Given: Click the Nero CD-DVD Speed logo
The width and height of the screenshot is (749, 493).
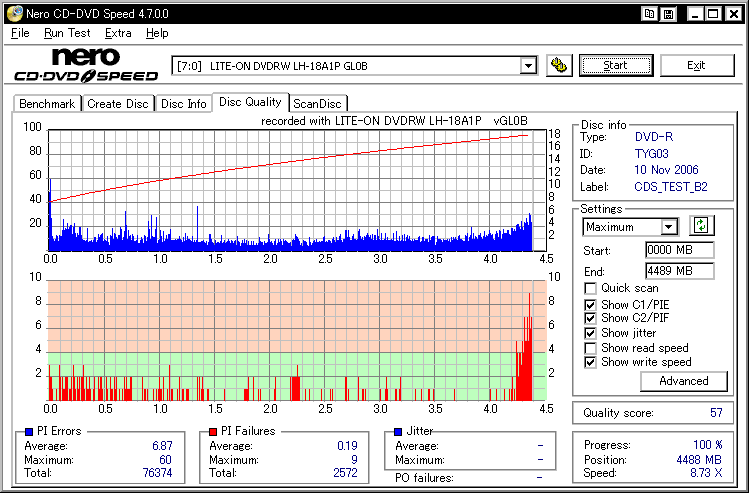Looking at the screenshot, I should pyautogui.click(x=86, y=65).
